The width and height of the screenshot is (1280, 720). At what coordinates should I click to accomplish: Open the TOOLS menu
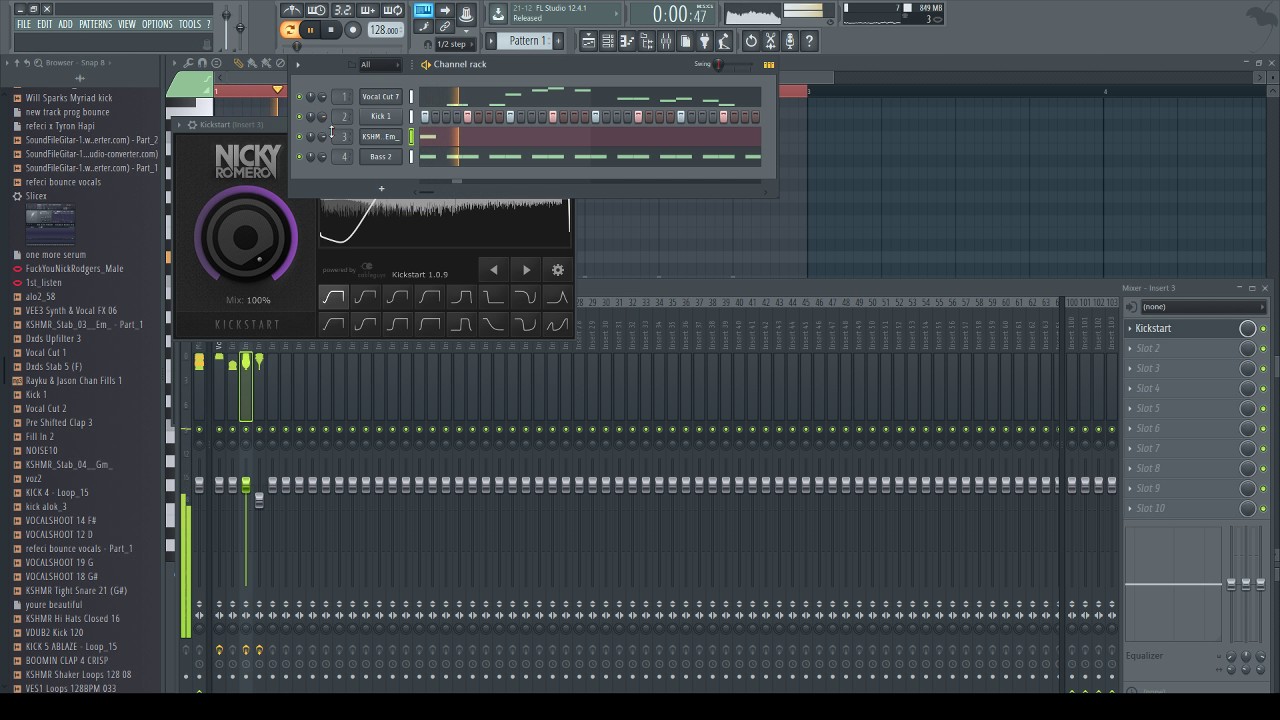coord(190,24)
